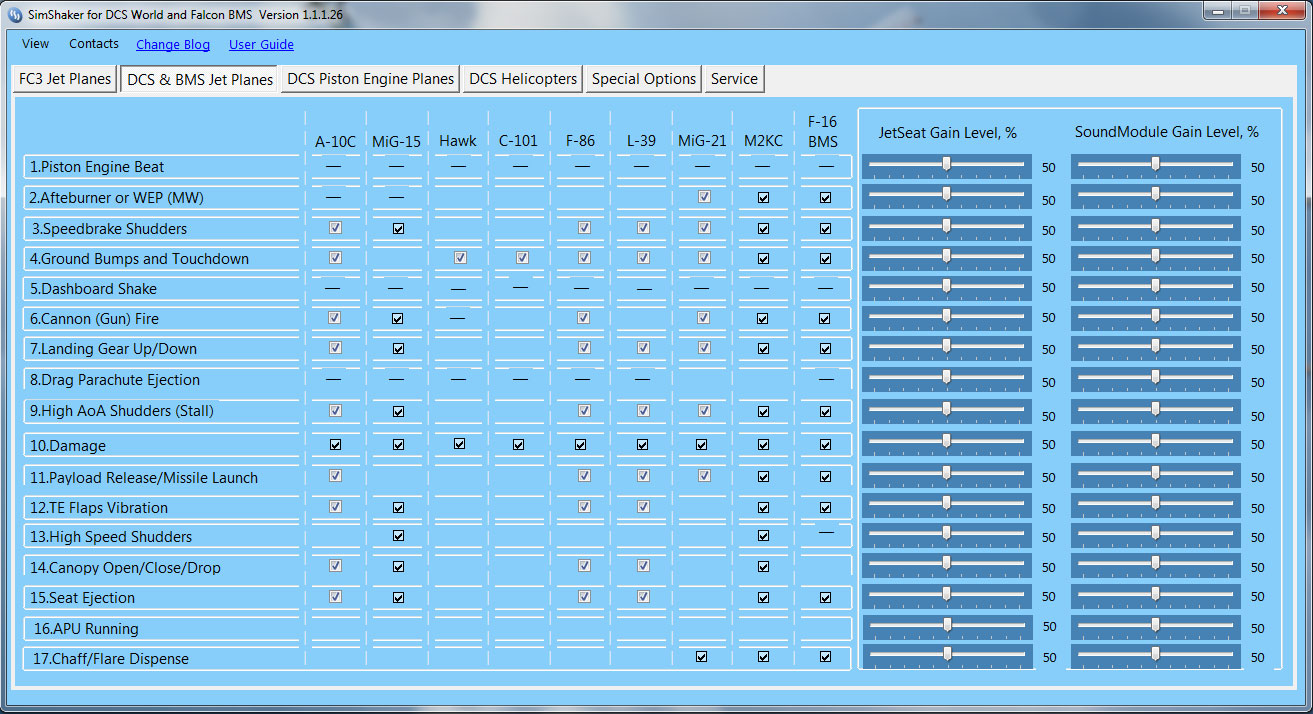
Task: Toggle Afterburner checkbox for M2KC
Action: point(763,198)
